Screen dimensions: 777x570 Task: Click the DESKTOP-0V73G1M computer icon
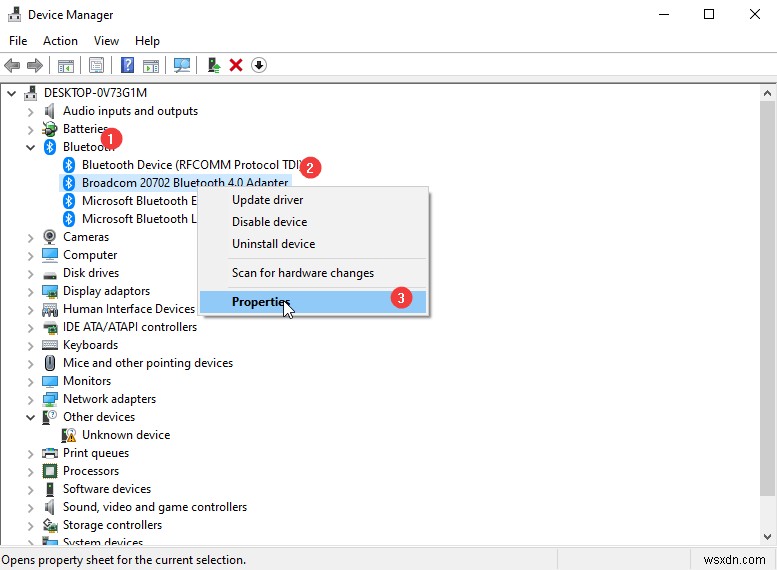(x=31, y=93)
